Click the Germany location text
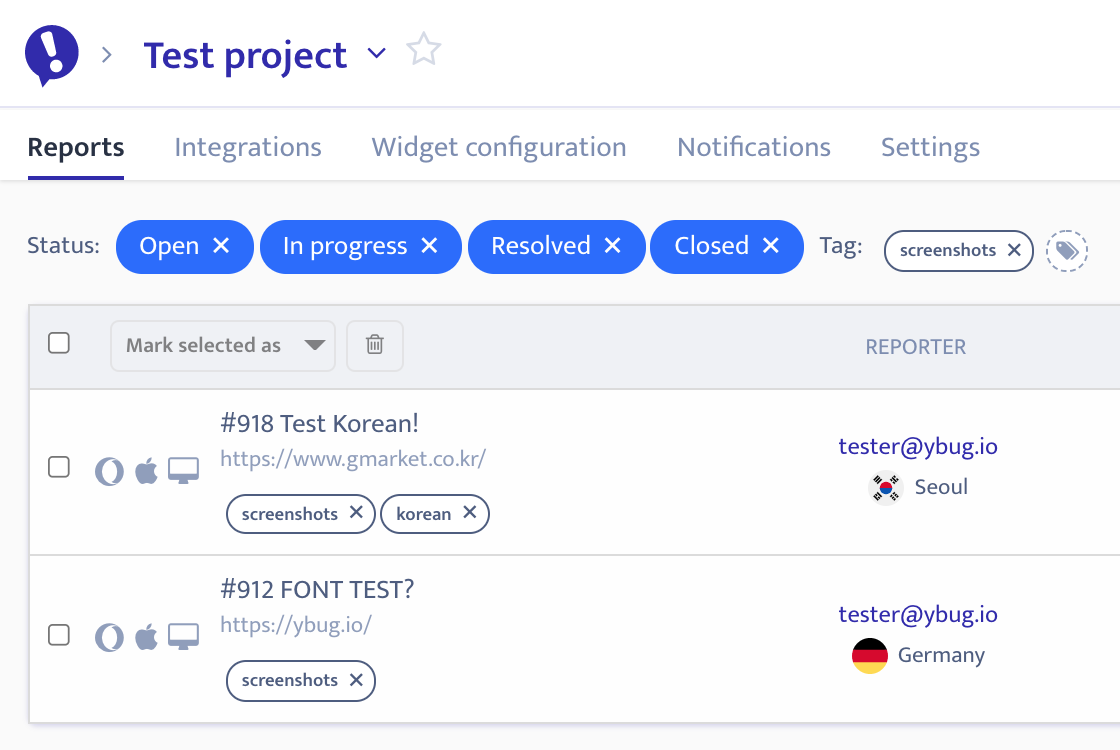Image resolution: width=1120 pixels, height=750 pixels. pyautogui.click(x=941, y=655)
